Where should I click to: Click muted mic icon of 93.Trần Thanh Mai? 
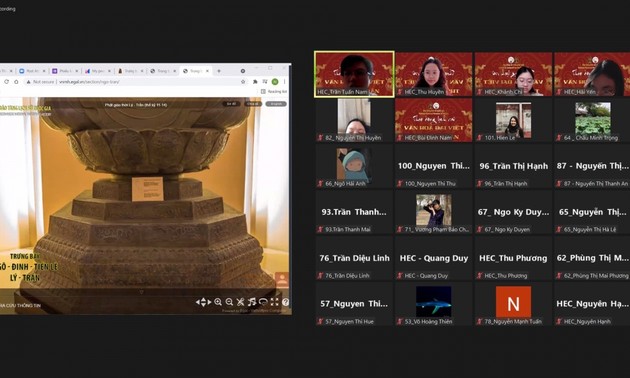(320, 230)
